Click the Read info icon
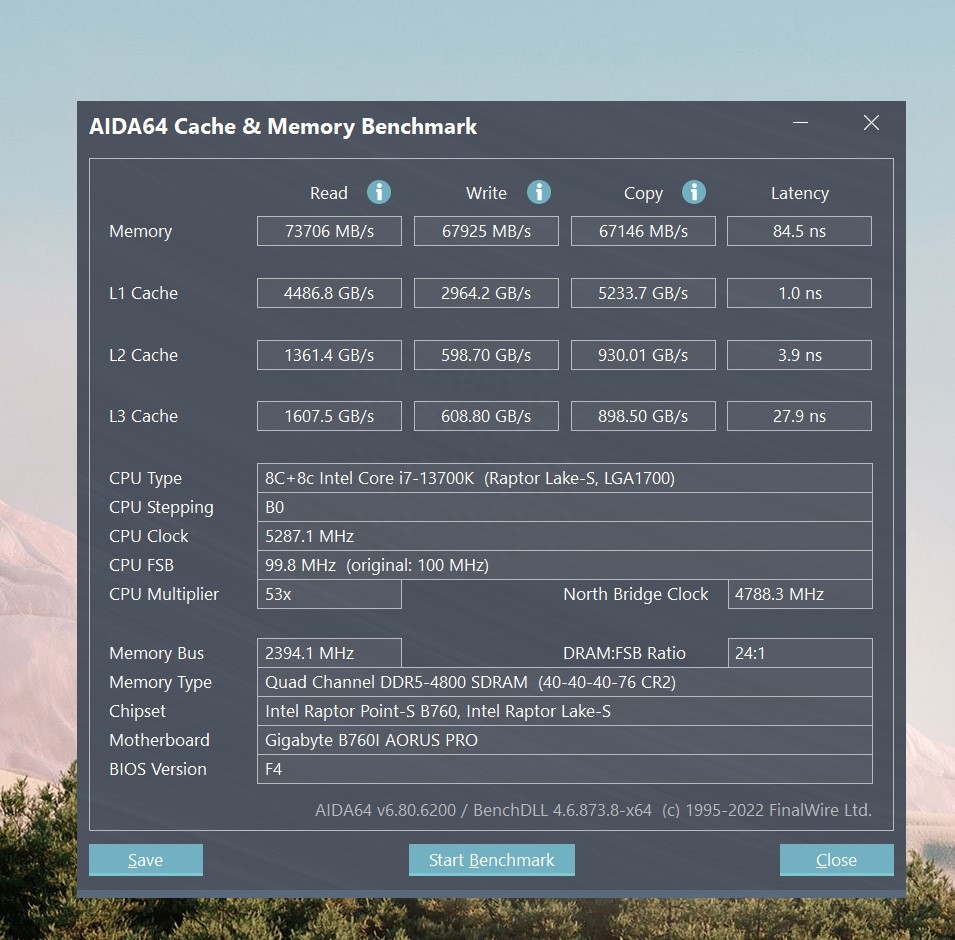 pyautogui.click(x=379, y=193)
